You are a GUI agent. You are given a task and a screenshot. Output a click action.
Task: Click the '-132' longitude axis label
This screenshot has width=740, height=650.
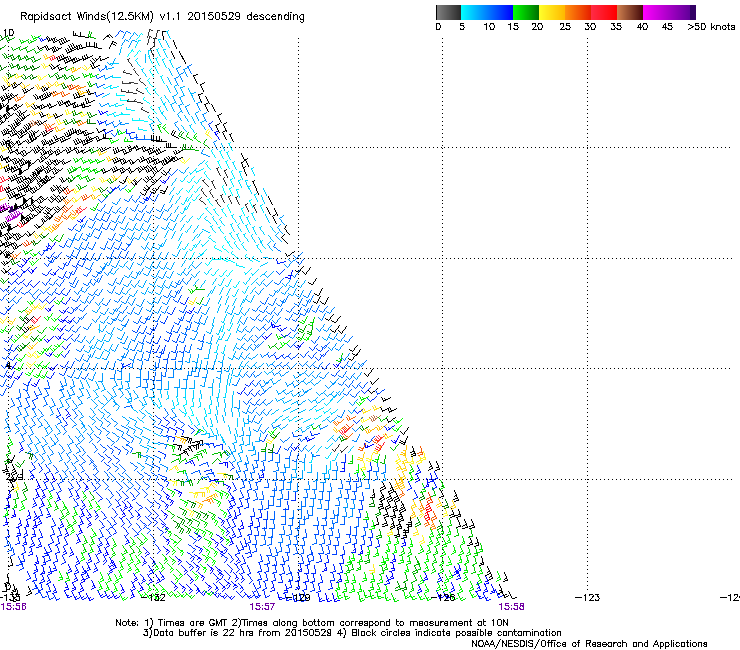(x=154, y=598)
